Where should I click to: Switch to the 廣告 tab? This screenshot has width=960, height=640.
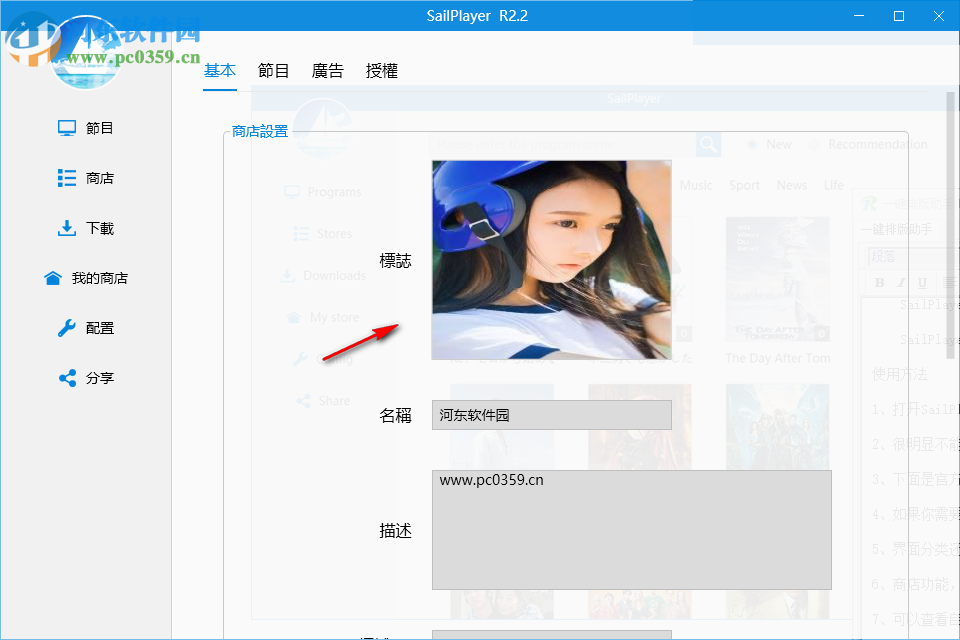click(x=328, y=70)
